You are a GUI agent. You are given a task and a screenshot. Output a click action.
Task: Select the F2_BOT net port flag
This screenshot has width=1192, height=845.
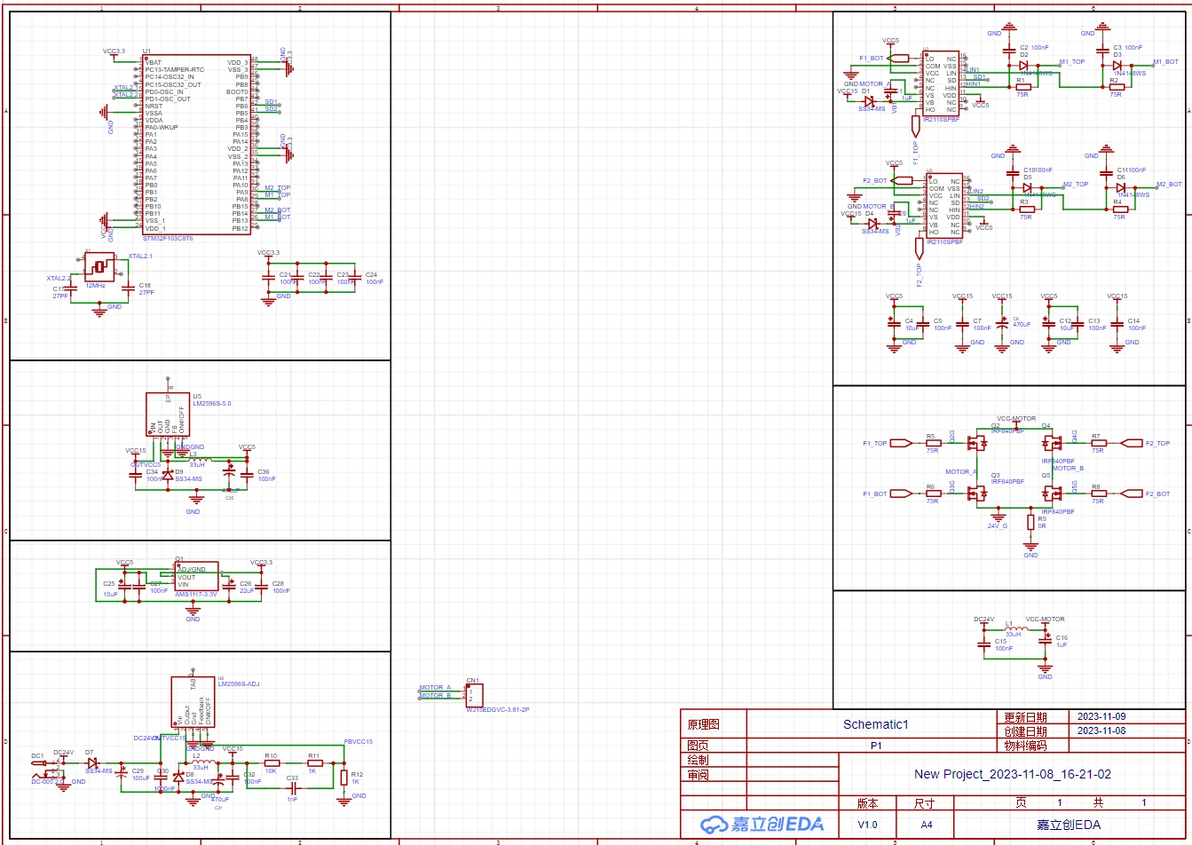1132,494
